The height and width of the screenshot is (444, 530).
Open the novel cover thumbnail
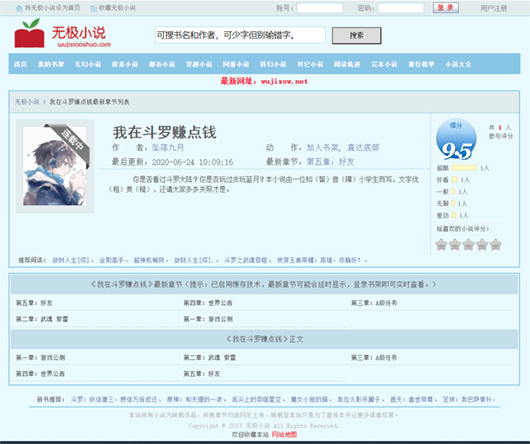54,166
